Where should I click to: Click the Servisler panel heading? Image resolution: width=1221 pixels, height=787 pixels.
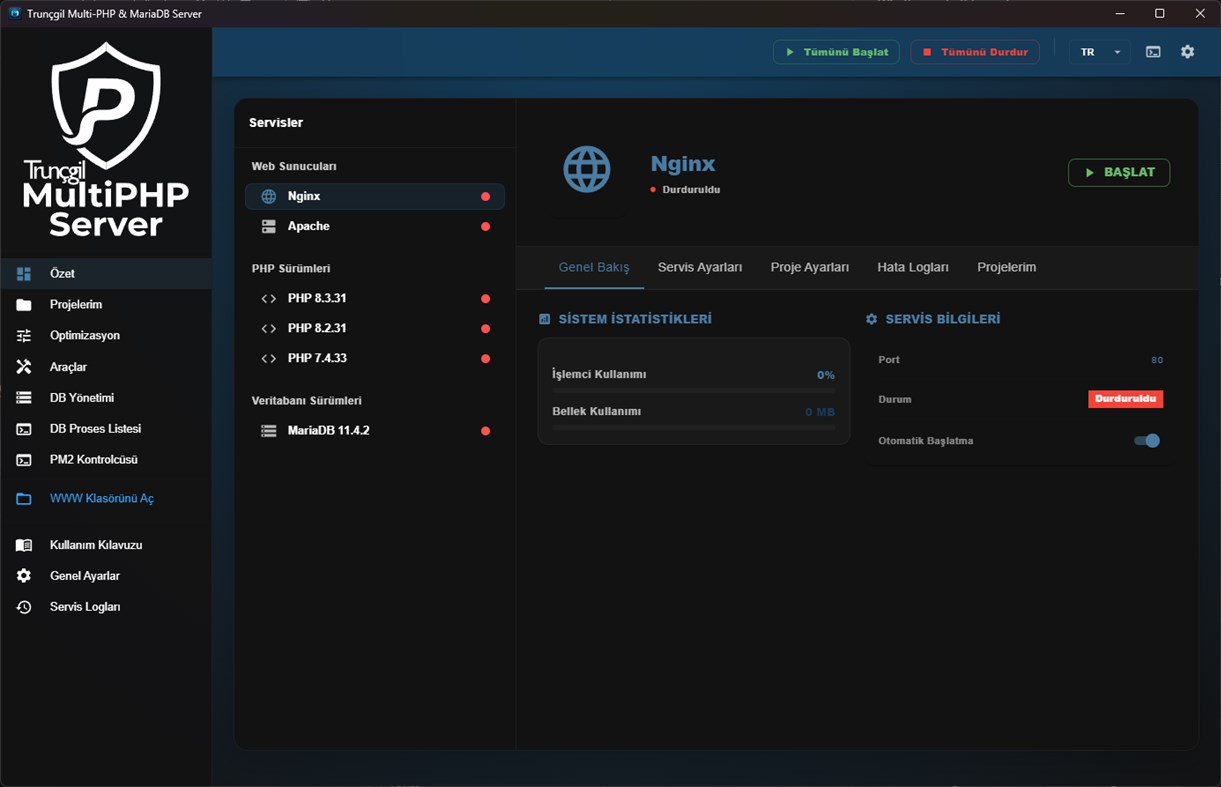[276, 123]
